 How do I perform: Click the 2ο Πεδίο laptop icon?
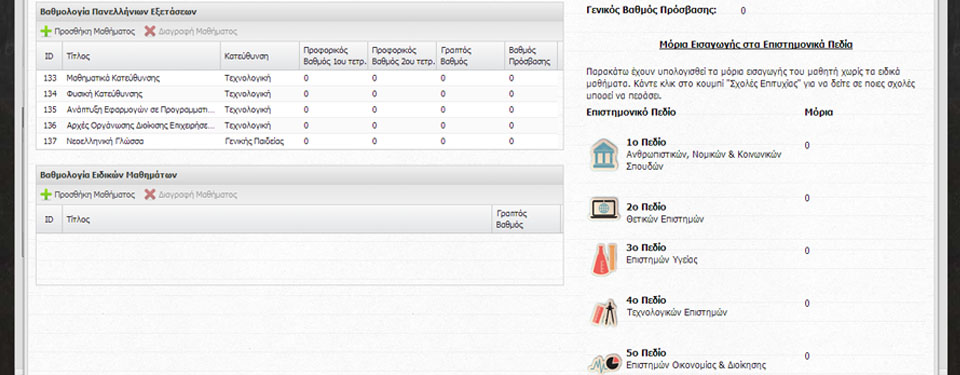click(x=604, y=208)
